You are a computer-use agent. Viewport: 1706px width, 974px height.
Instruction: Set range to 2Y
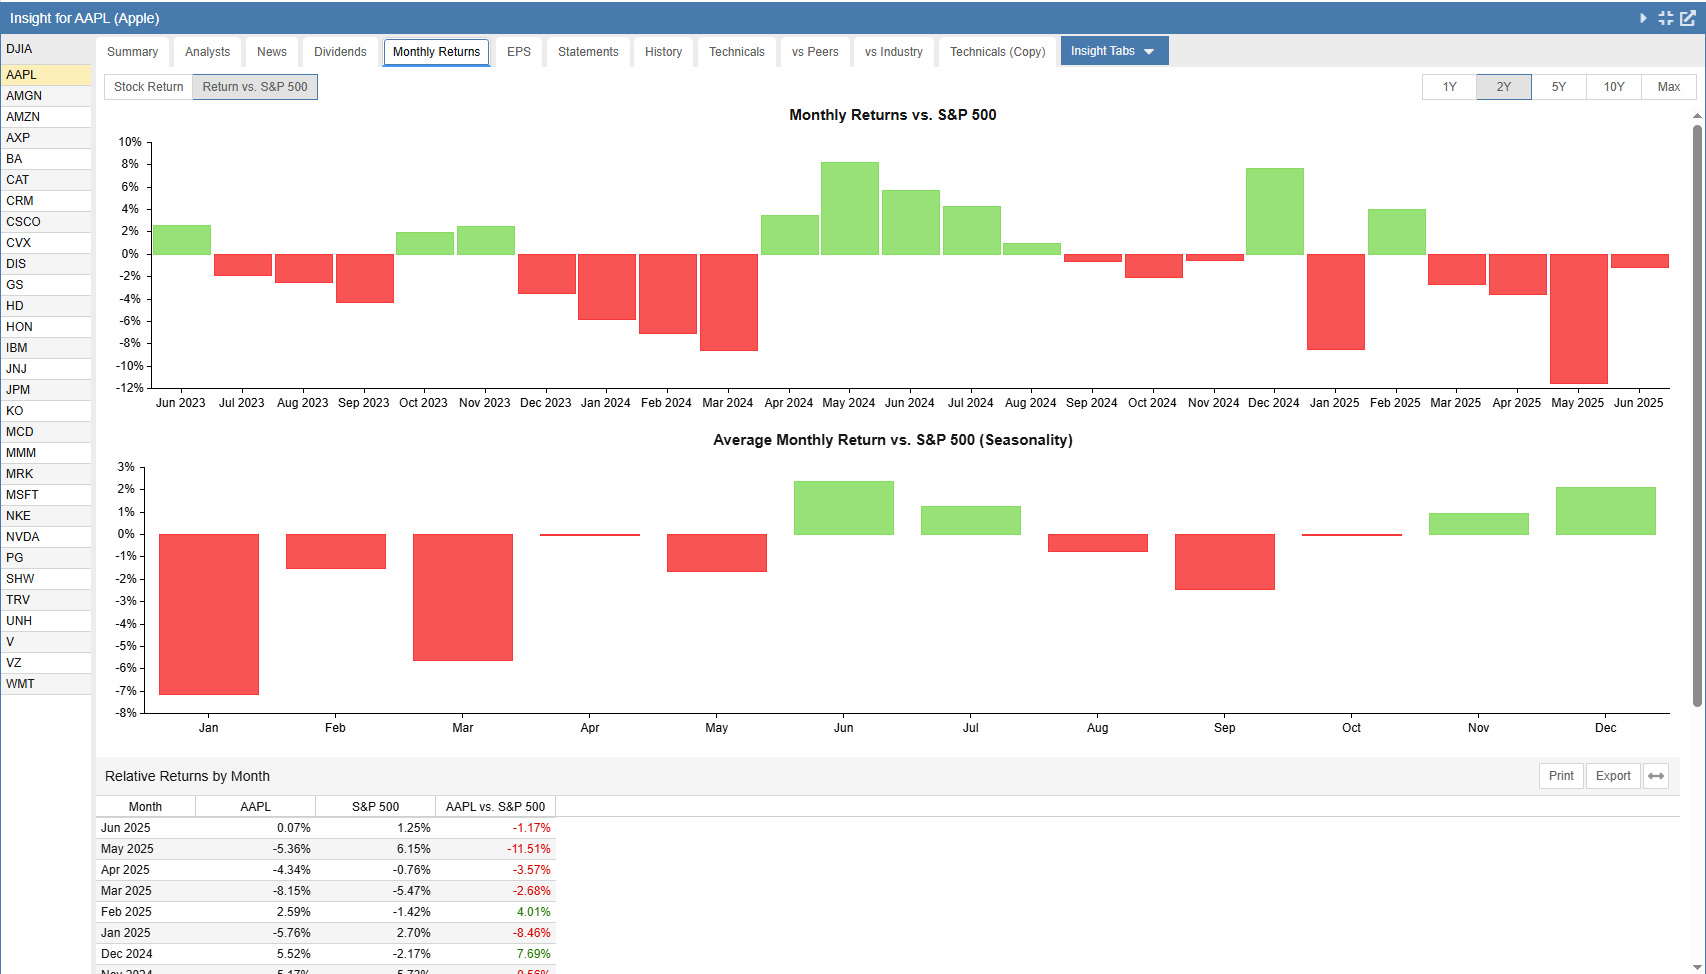click(1504, 87)
